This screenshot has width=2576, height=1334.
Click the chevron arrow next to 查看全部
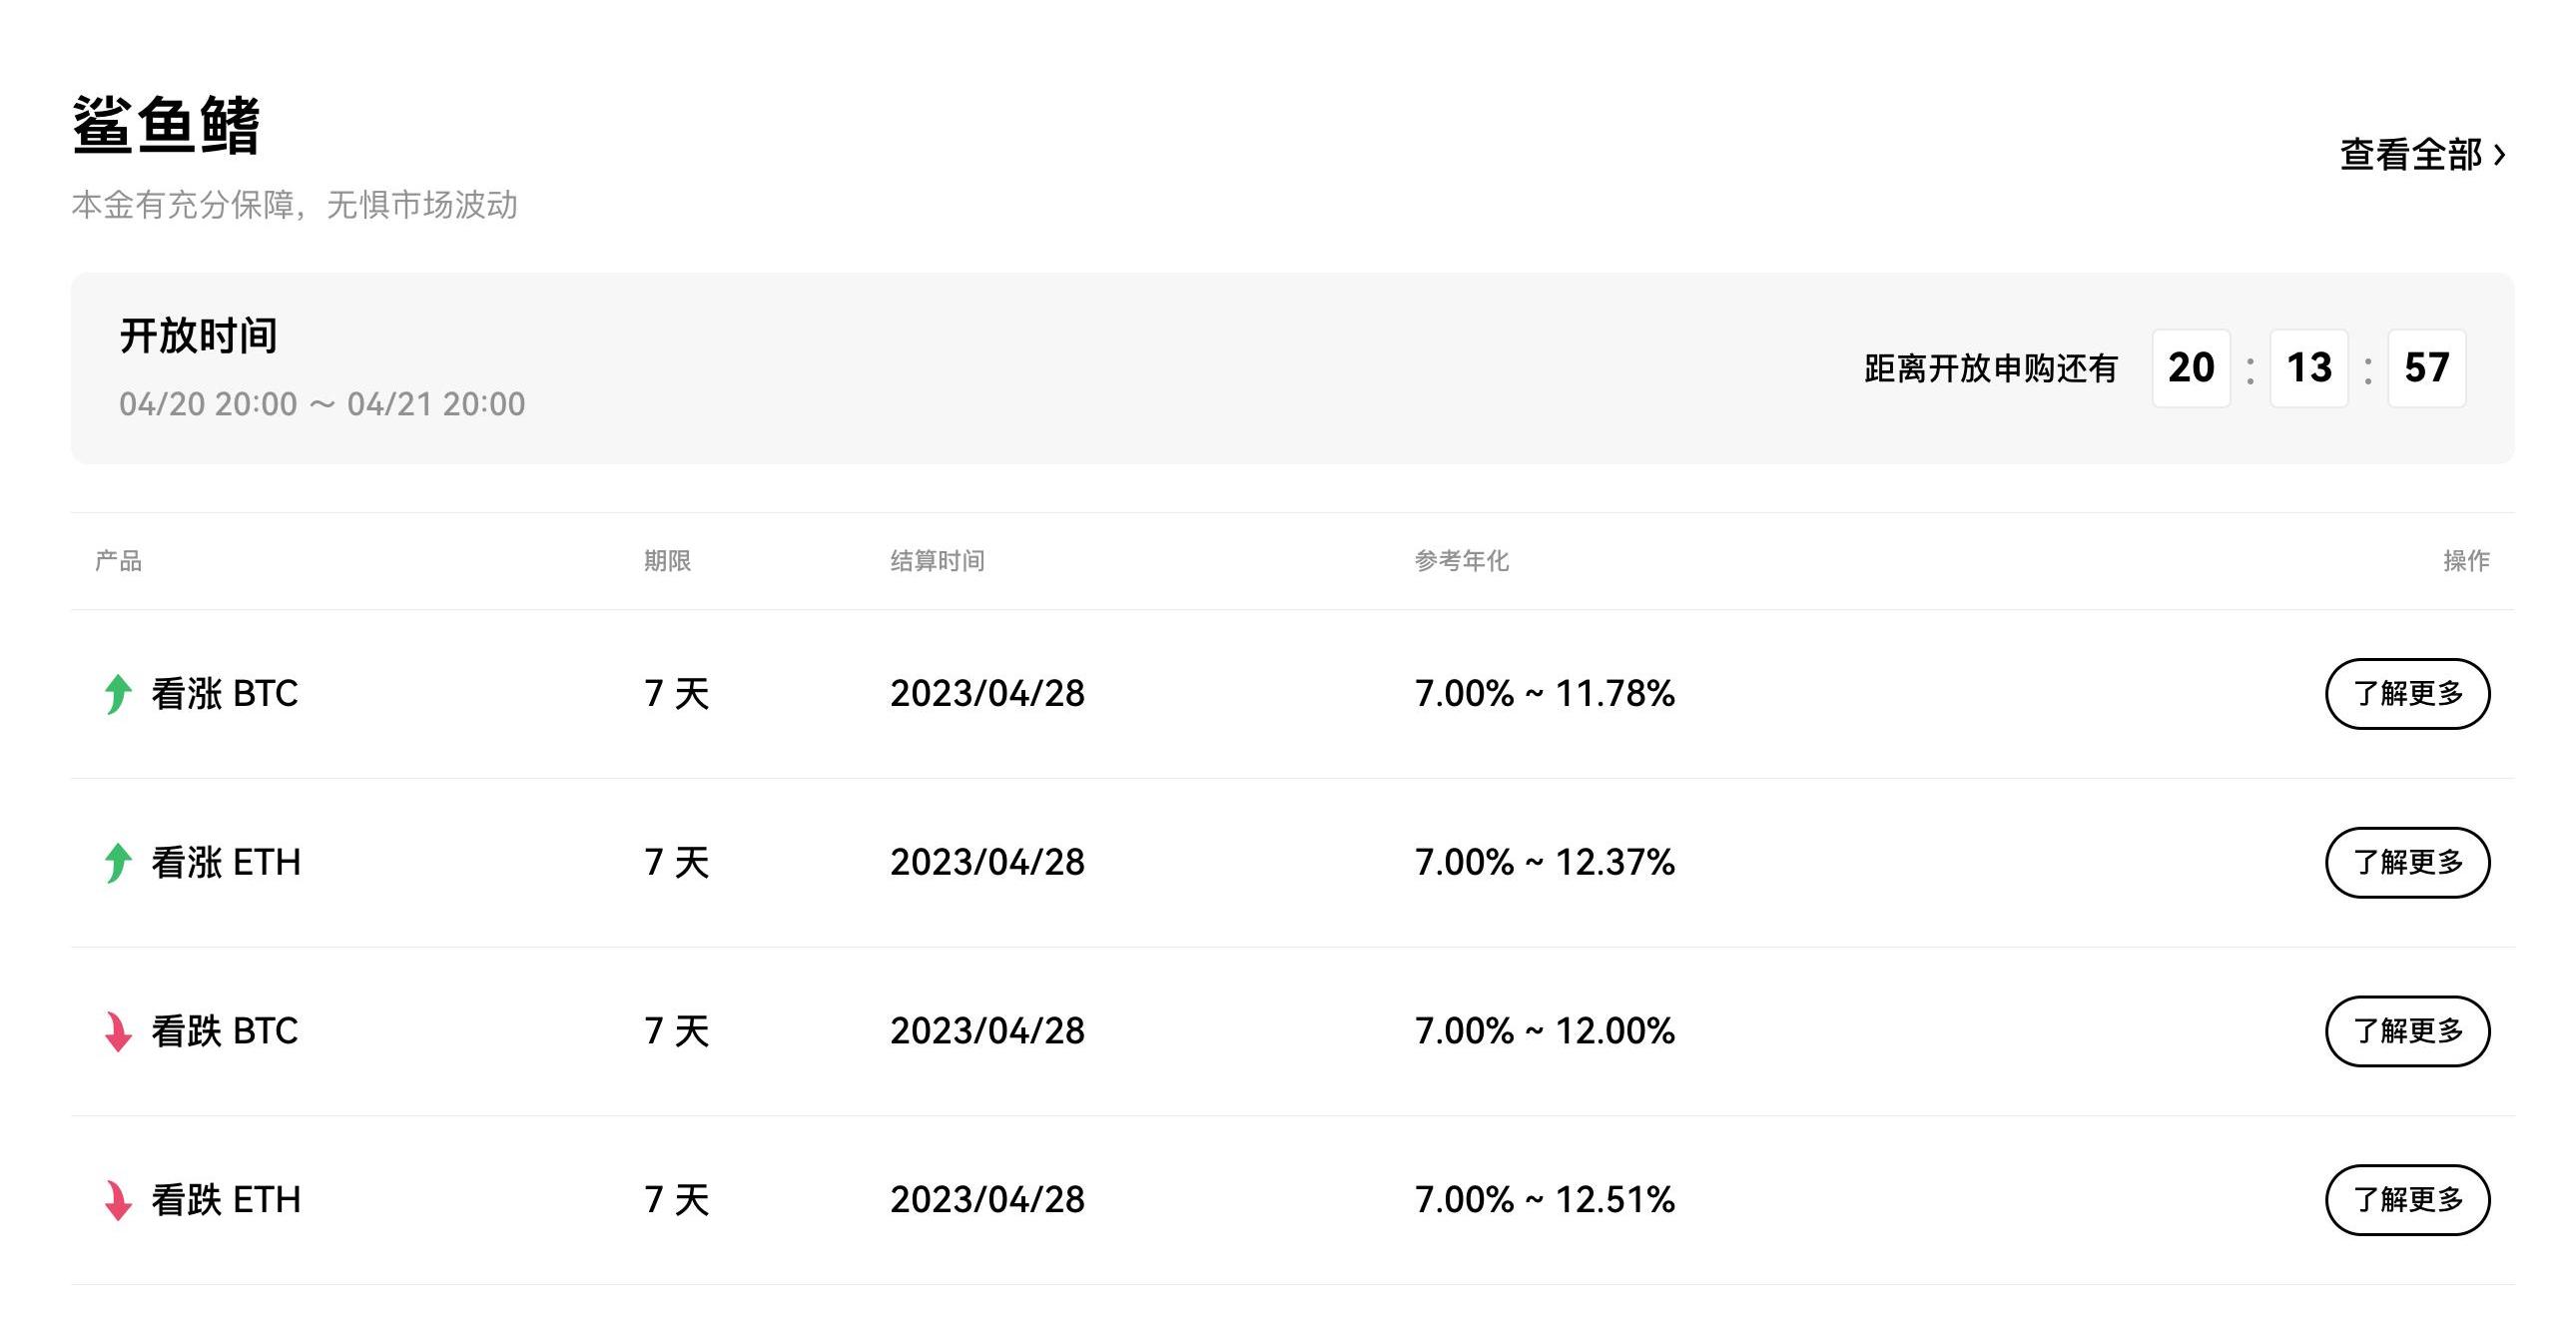click(2500, 155)
